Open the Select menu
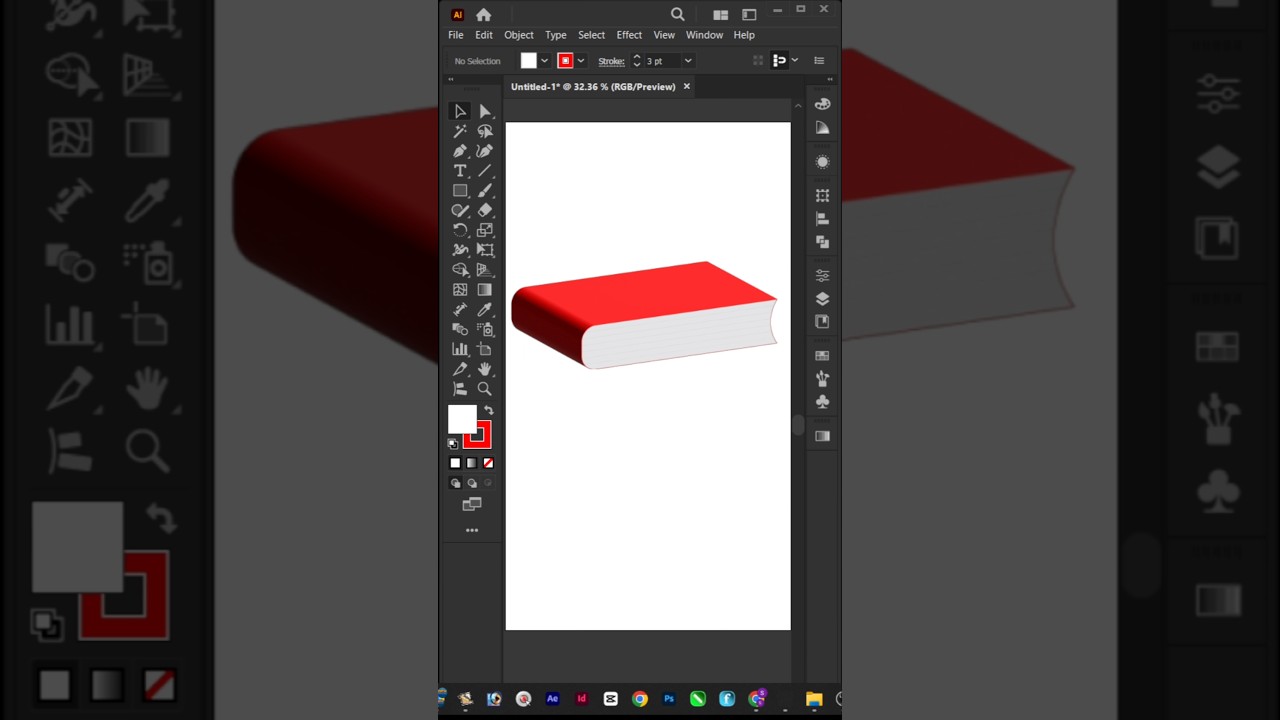The height and width of the screenshot is (720, 1280). click(591, 35)
